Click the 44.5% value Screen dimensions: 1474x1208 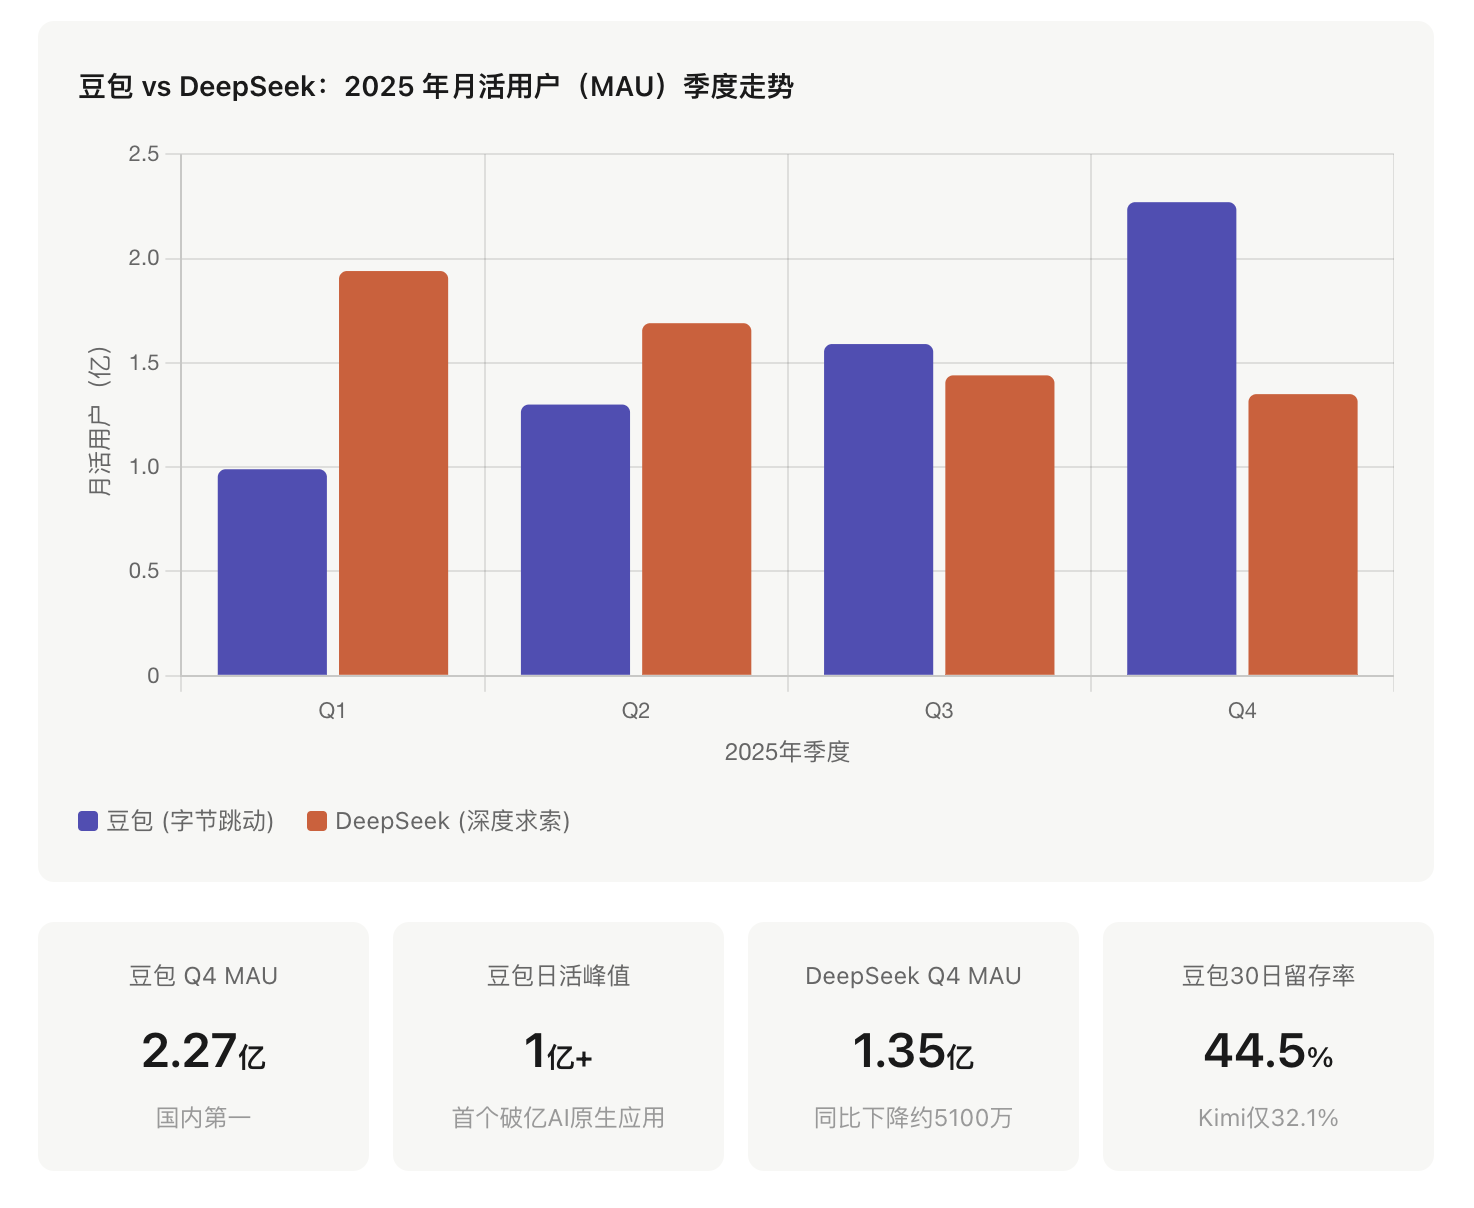1268,1052
